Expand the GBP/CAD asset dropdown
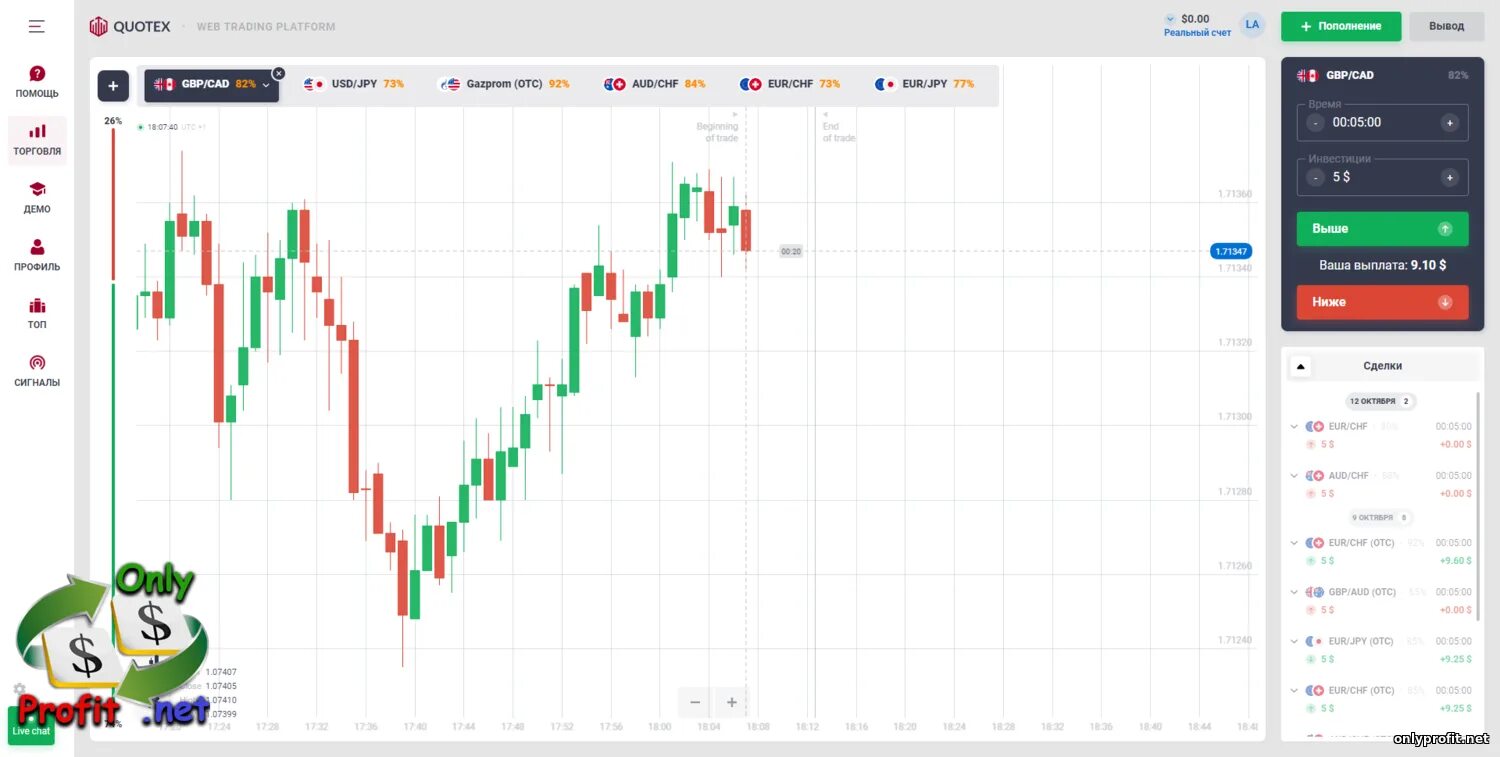 click(266, 85)
